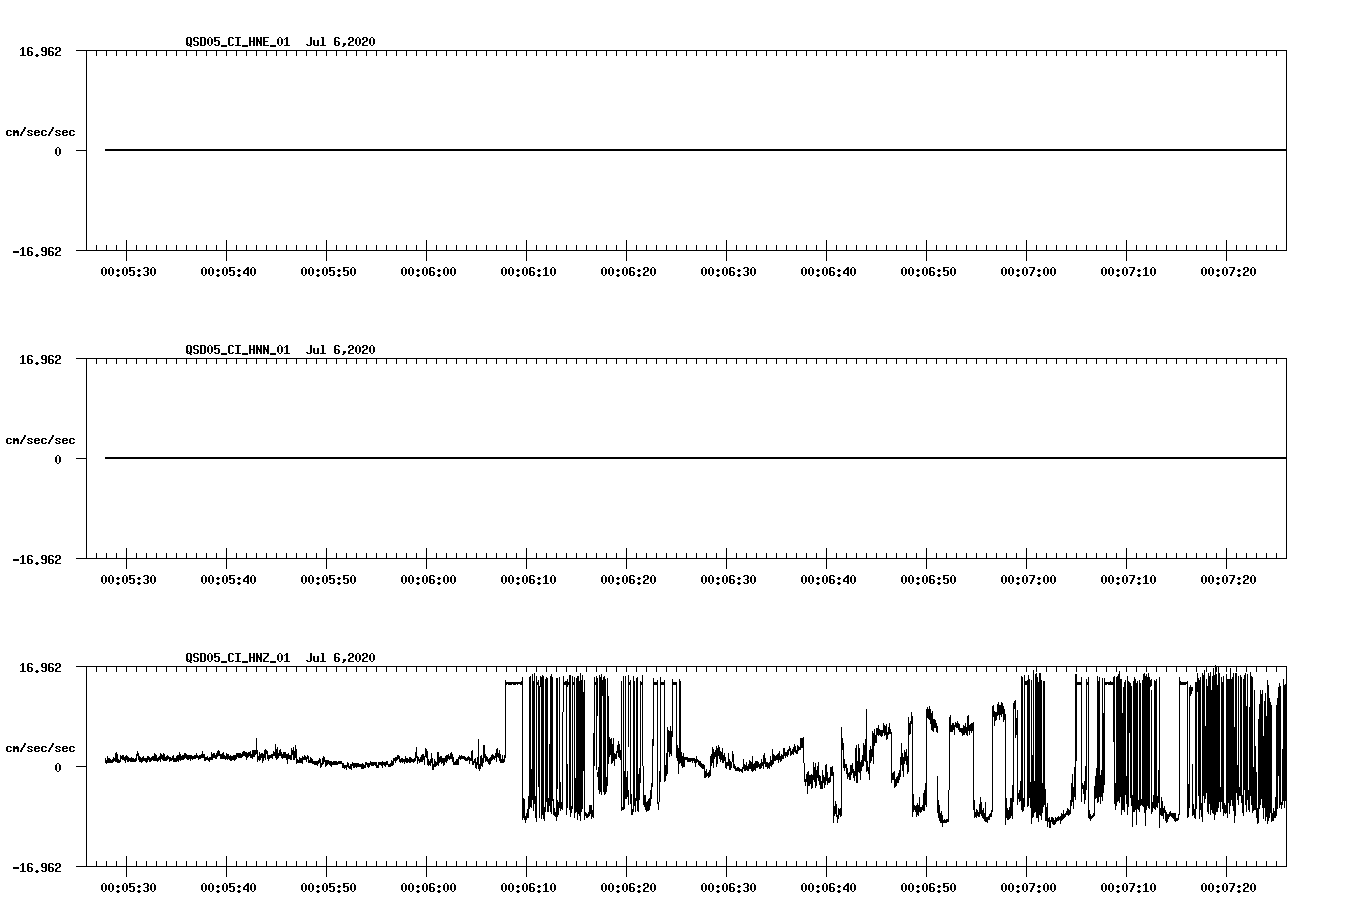Click 00:07:10 tick label on HNZ plot

pyautogui.click(x=1128, y=888)
